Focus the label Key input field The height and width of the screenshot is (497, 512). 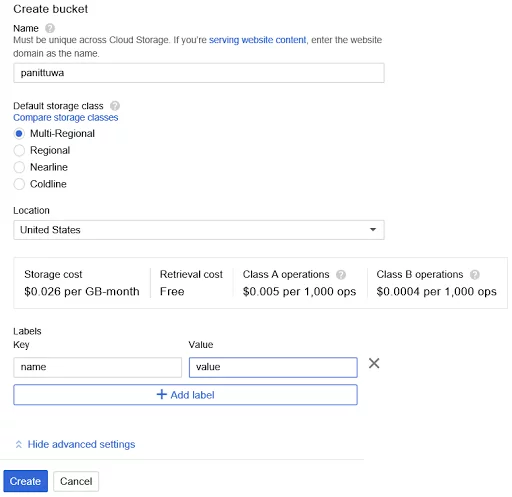[98, 367]
